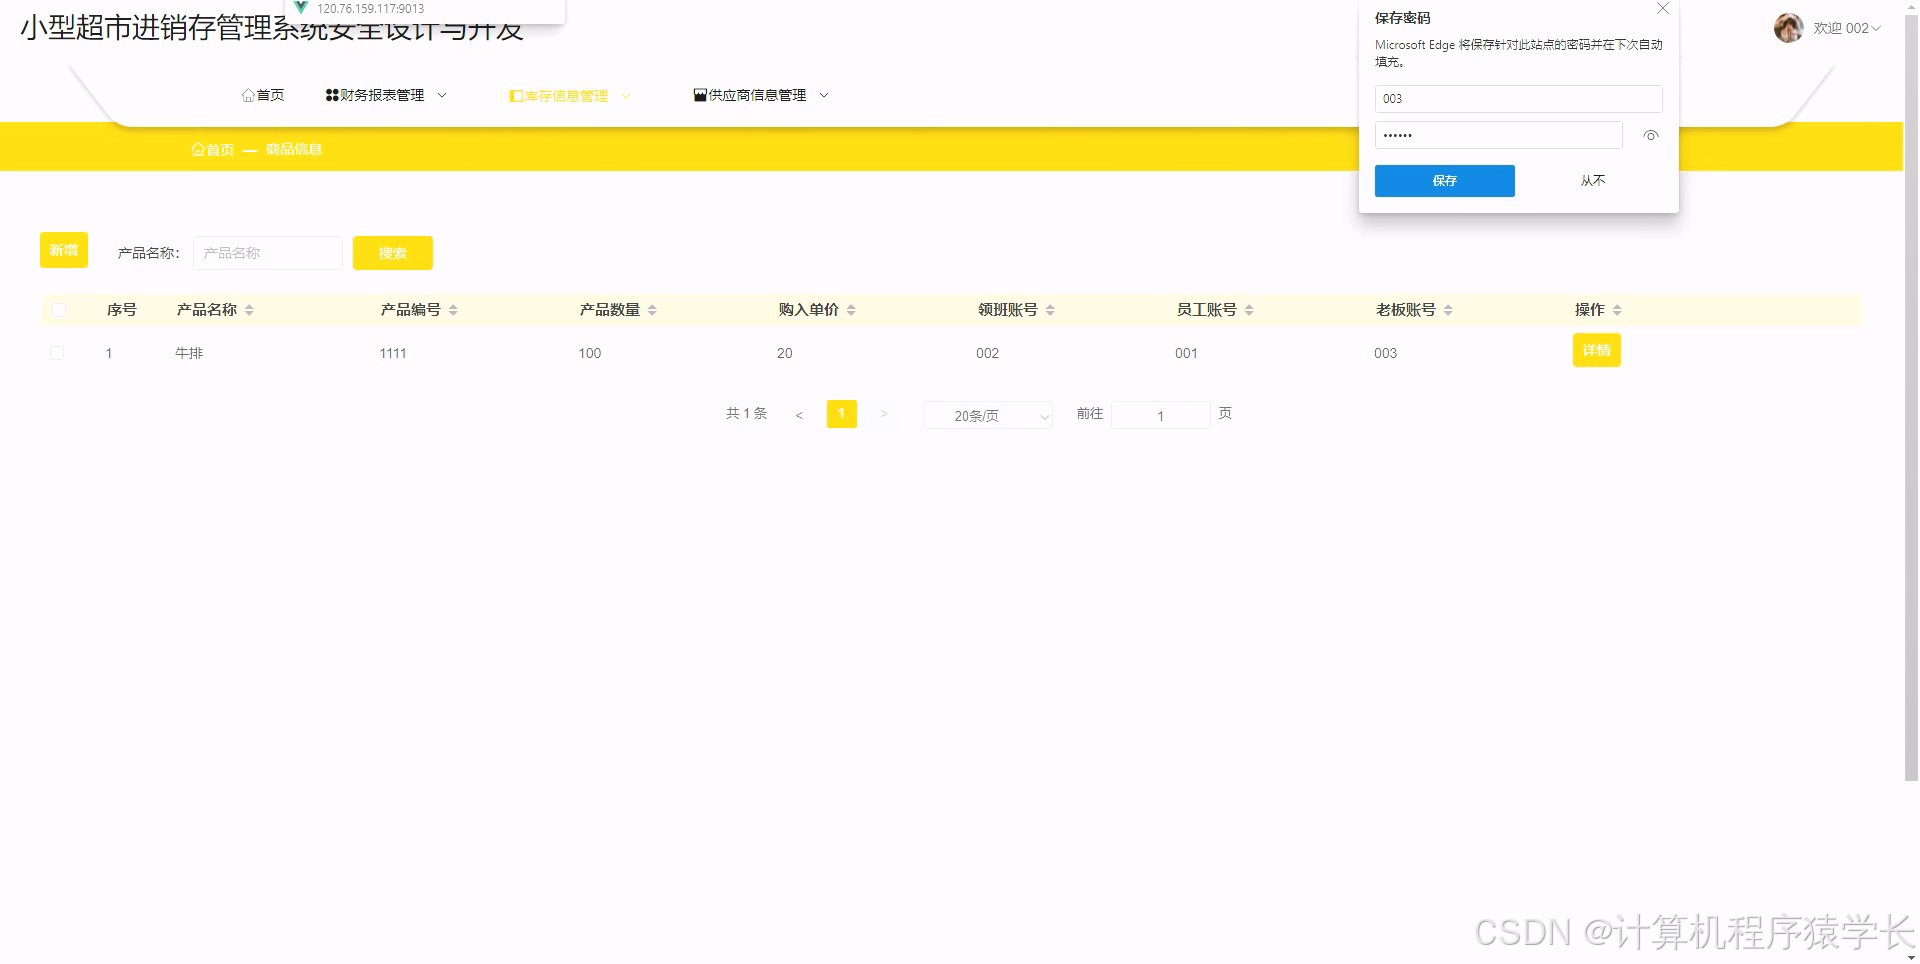Click the user avatar beside 欢迎 002
This screenshot has height=964, width=1920.
pos(1789,28)
